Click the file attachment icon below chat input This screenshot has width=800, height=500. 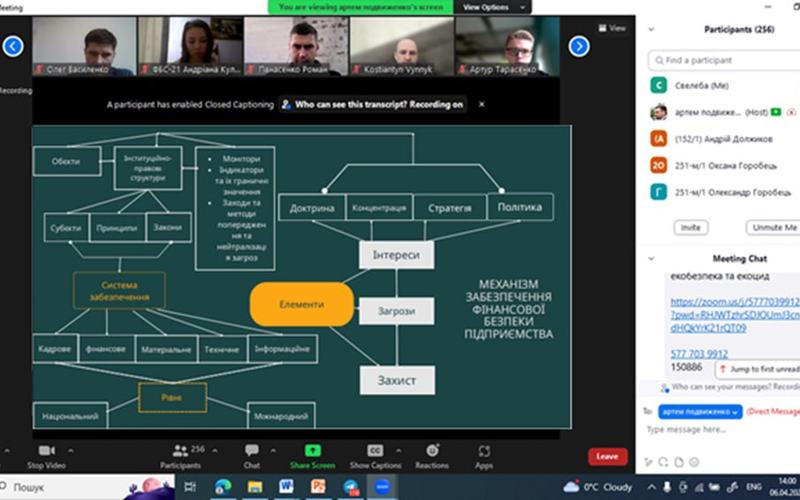point(679,462)
